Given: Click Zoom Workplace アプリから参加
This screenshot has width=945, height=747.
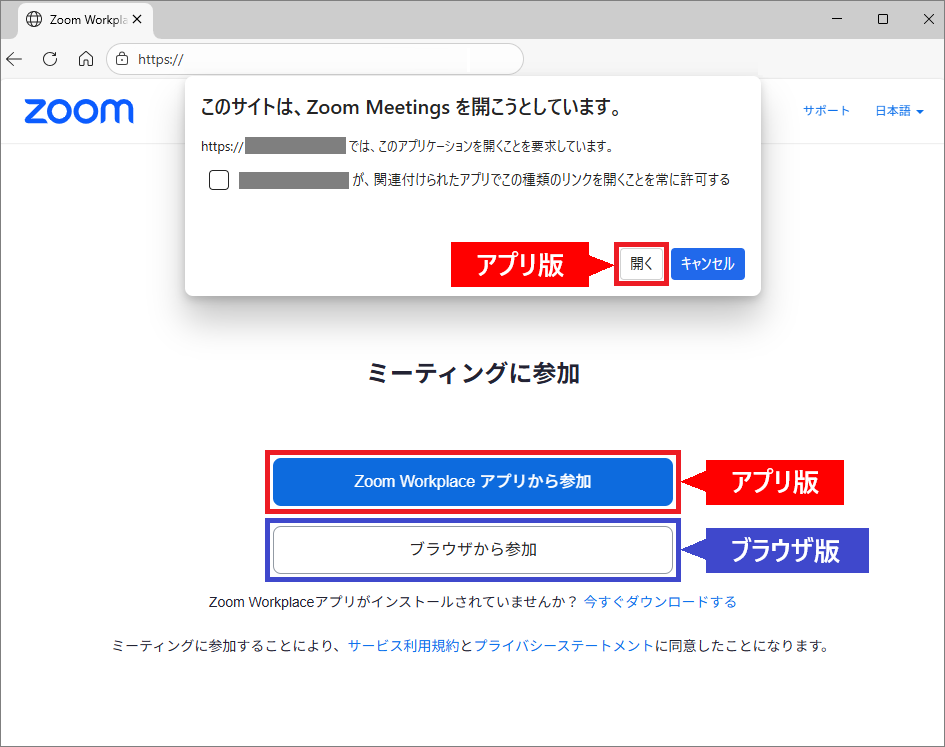Looking at the screenshot, I should coord(472,482).
